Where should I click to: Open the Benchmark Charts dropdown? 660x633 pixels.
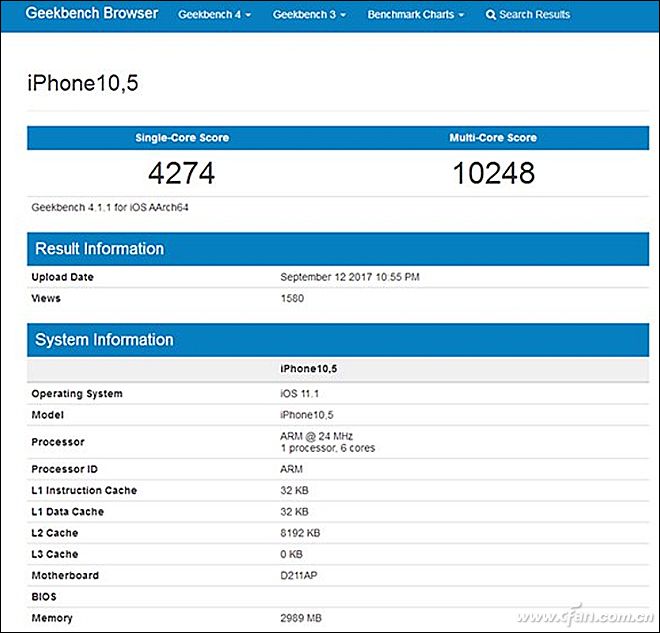pyautogui.click(x=416, y=15)
